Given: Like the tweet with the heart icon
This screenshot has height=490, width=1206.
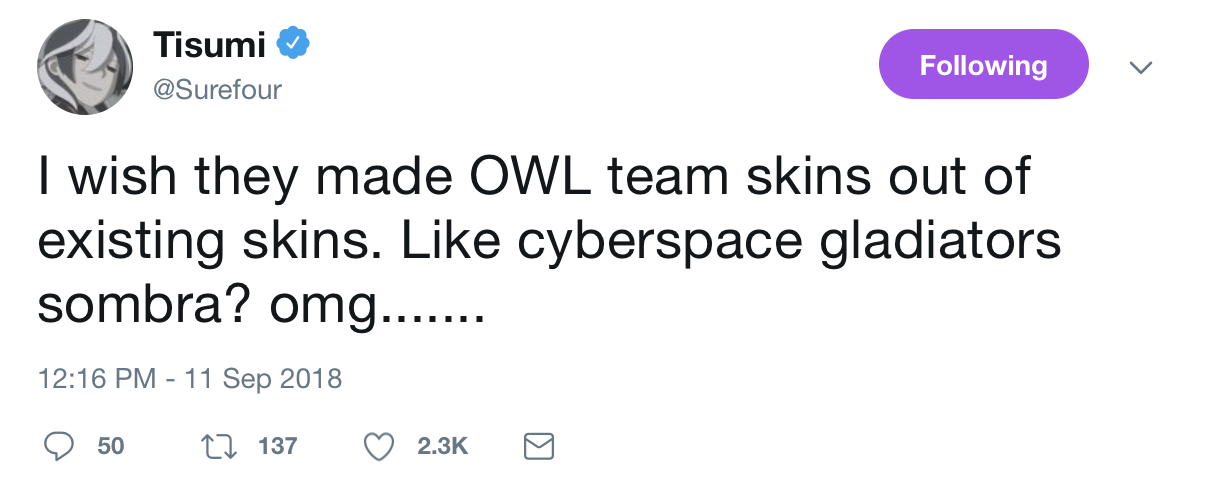Looking at the screenshot, I should coord(378,445).
